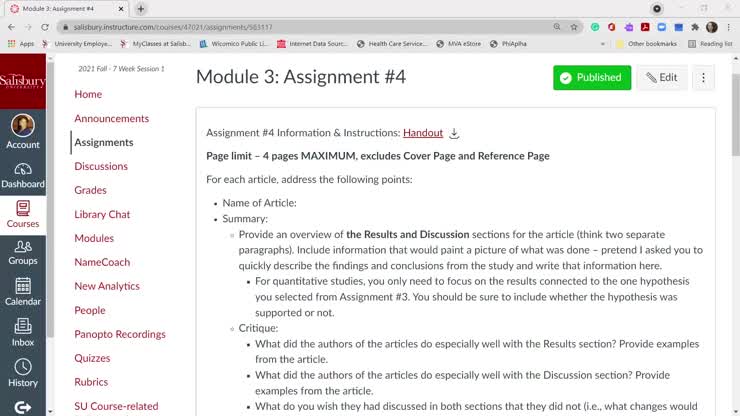Screen dimensions: 740x416
Task: Open Courses in global navigation
Action: 23,214
